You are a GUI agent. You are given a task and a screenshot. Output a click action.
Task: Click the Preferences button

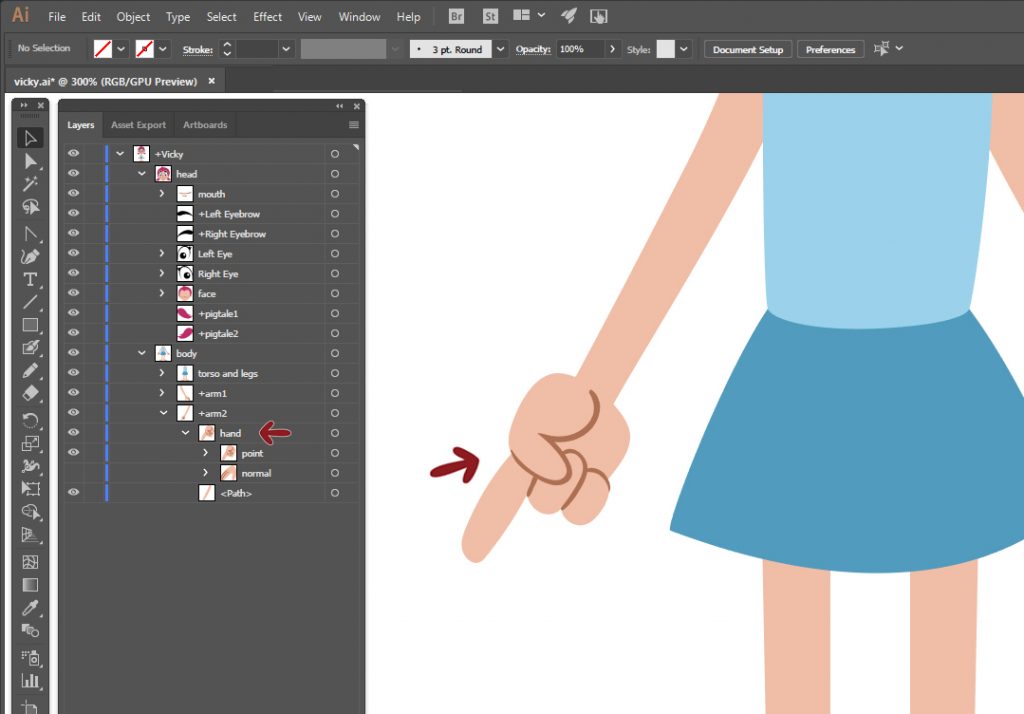[830, 49]
